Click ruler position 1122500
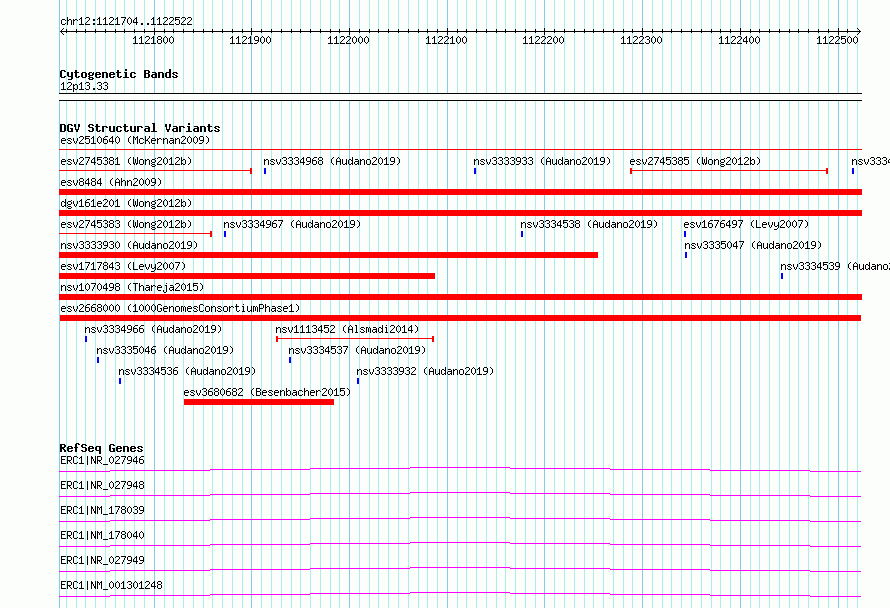890x608 pixels. (x=837, y=40)
